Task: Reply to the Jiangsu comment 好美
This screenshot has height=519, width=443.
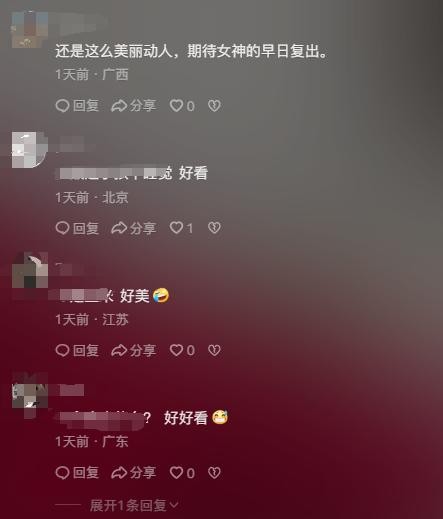Action: point(77,350)
